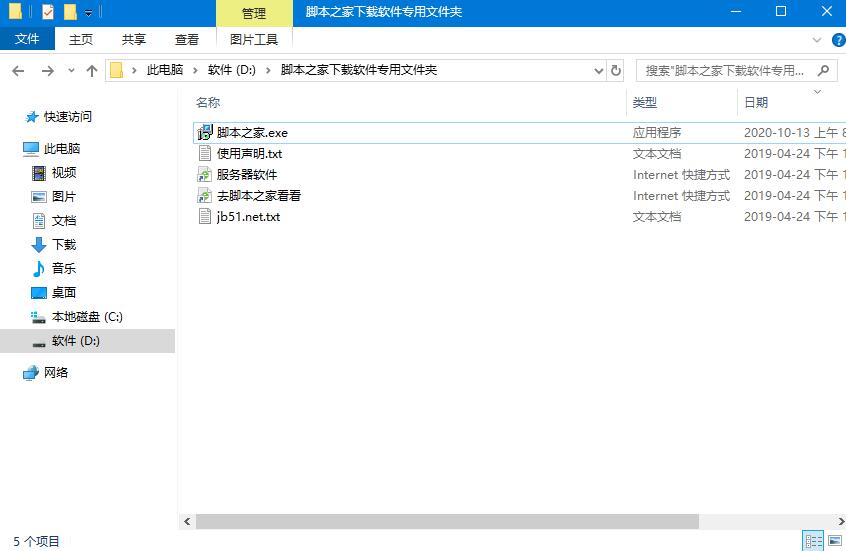Go forward with the right arrow
This screenshot has height=551, width=846.
[47, 71]
